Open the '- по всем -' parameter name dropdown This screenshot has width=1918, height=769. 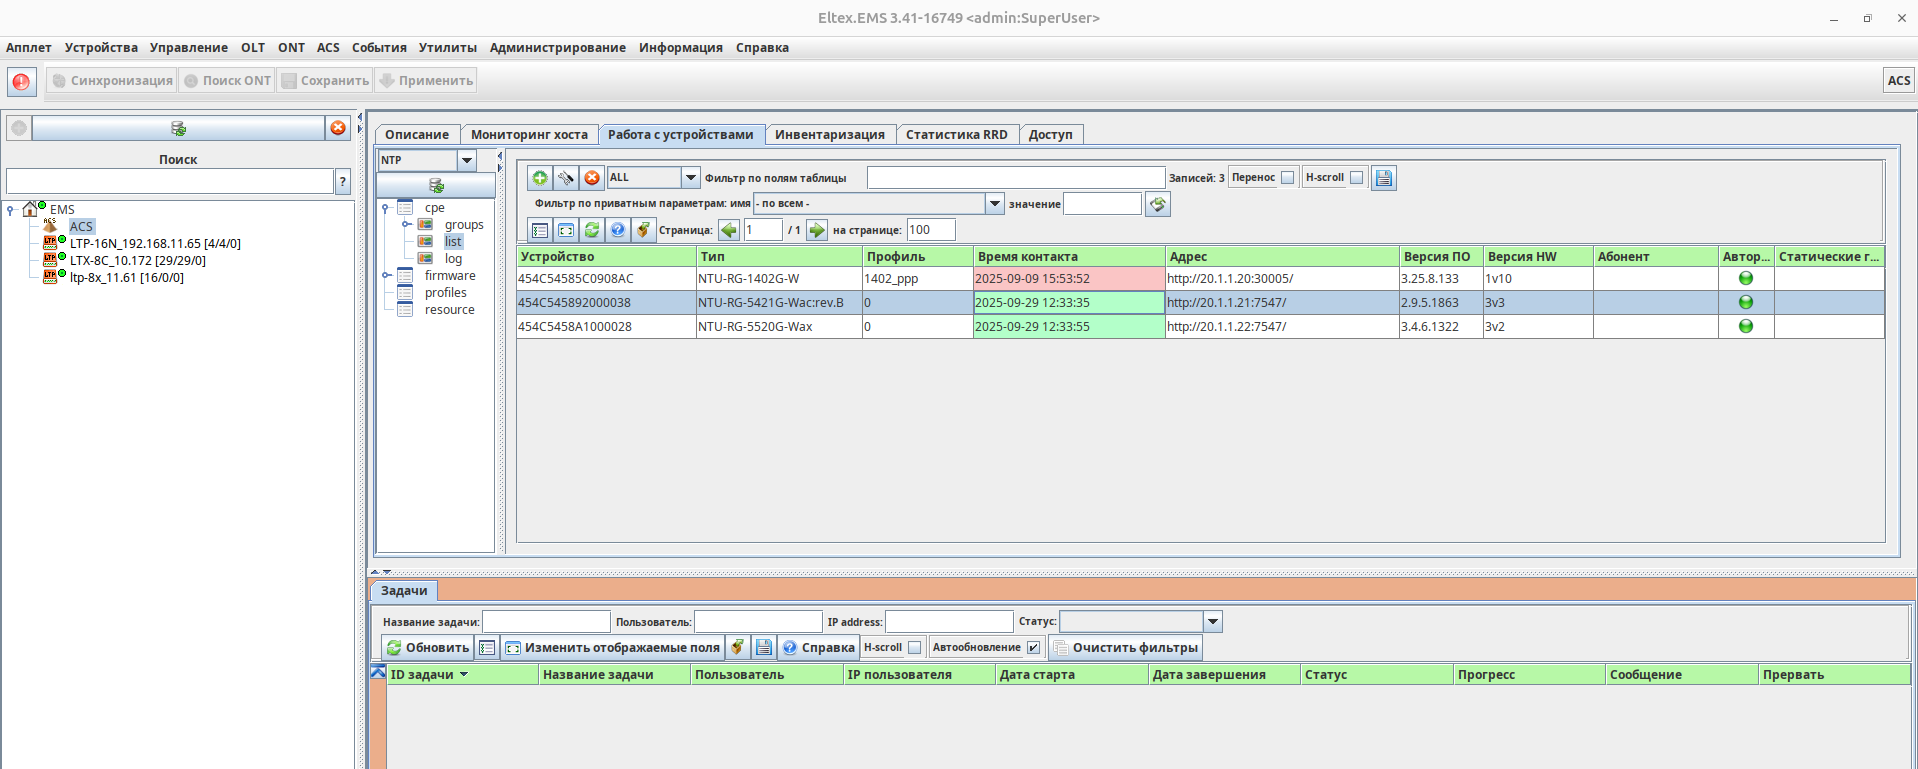(994, 204)
